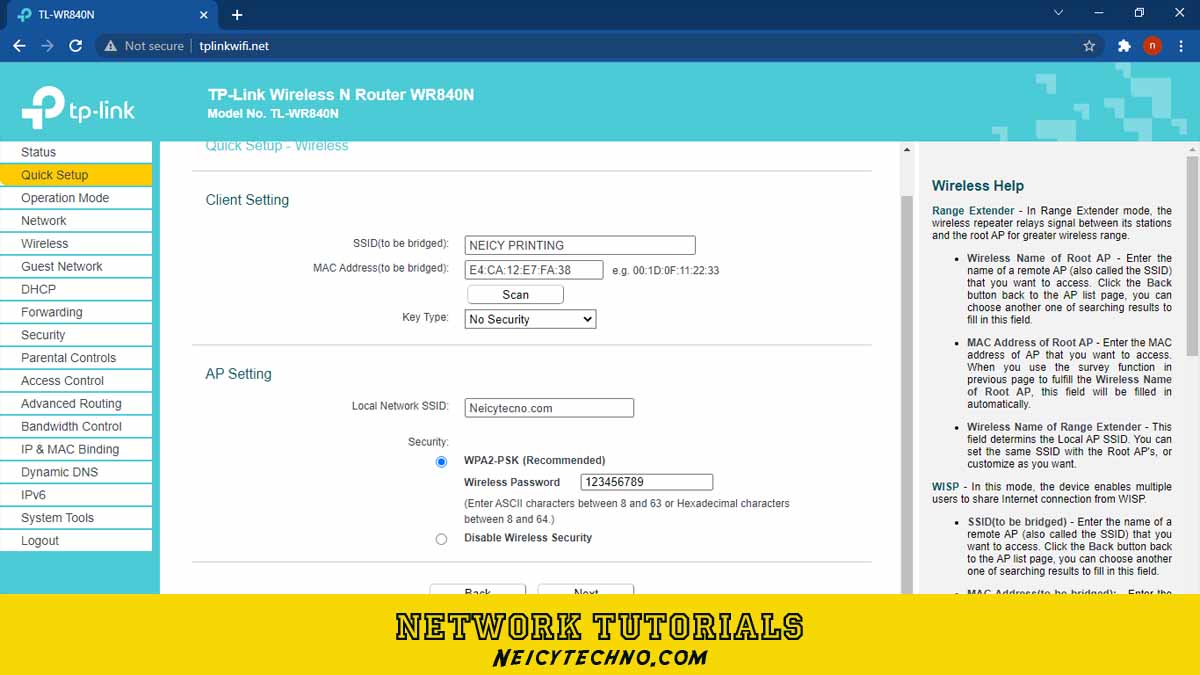Viewport: 1200px width, 675px height.
Task: Click the Back button
Action: [478, 590]
